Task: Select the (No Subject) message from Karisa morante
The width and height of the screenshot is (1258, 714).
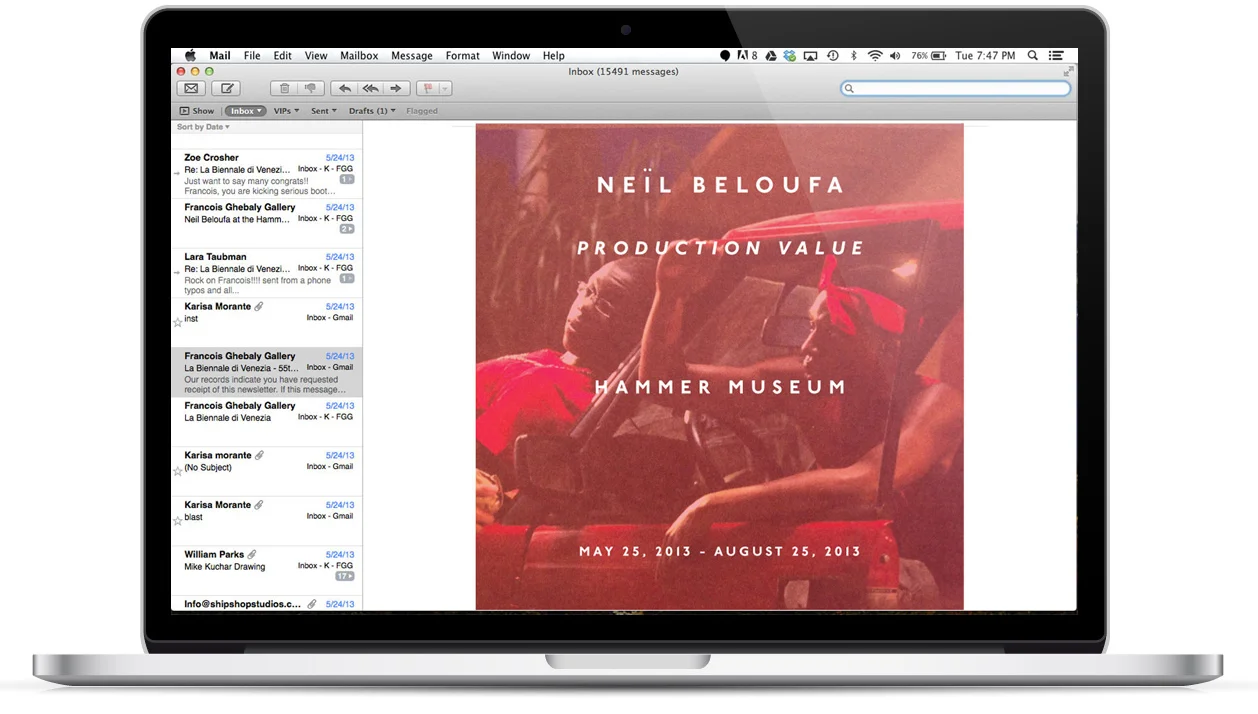Action: pos(267,472)
